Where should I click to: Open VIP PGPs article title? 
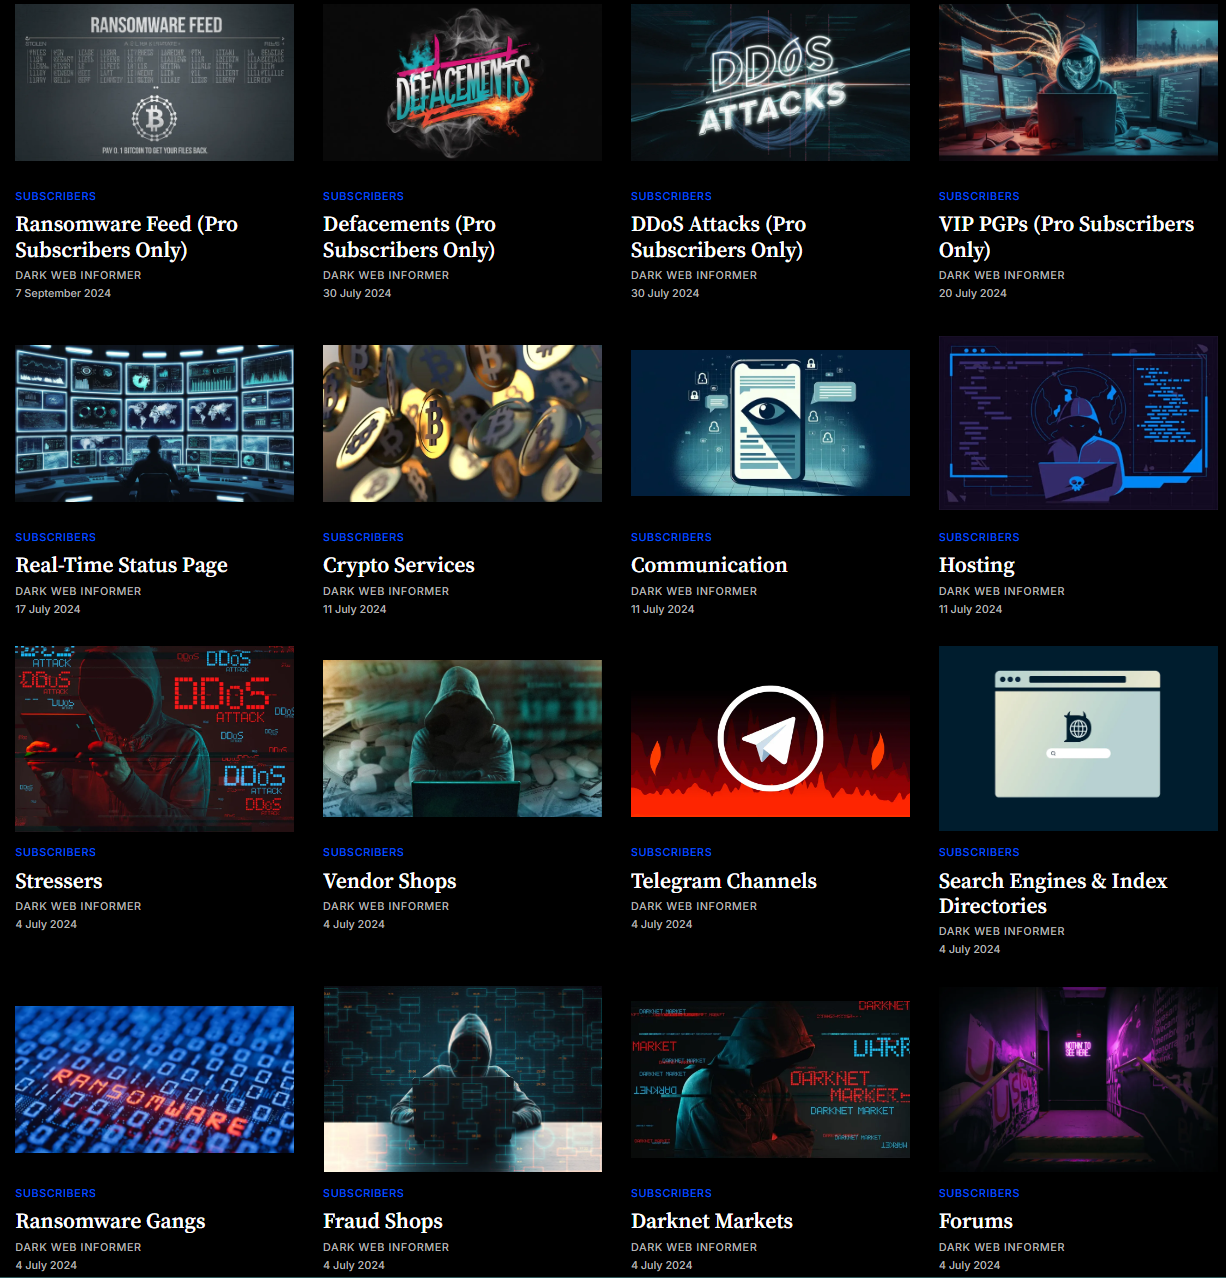(x=1065, y=237)
